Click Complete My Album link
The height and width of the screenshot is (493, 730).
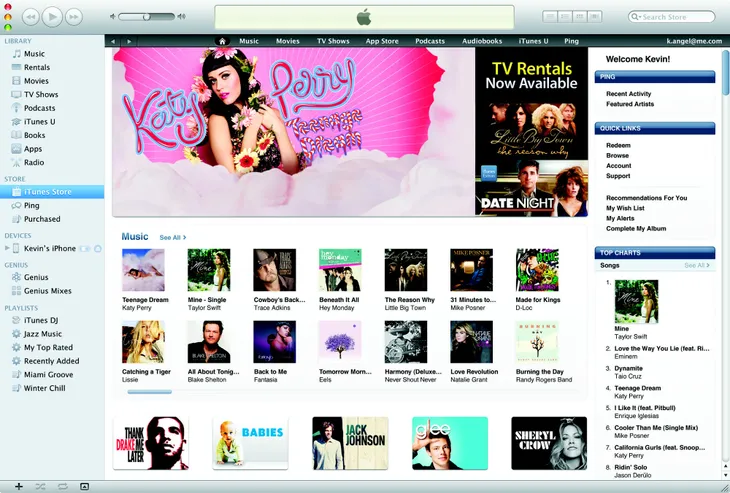click(636, 229)
